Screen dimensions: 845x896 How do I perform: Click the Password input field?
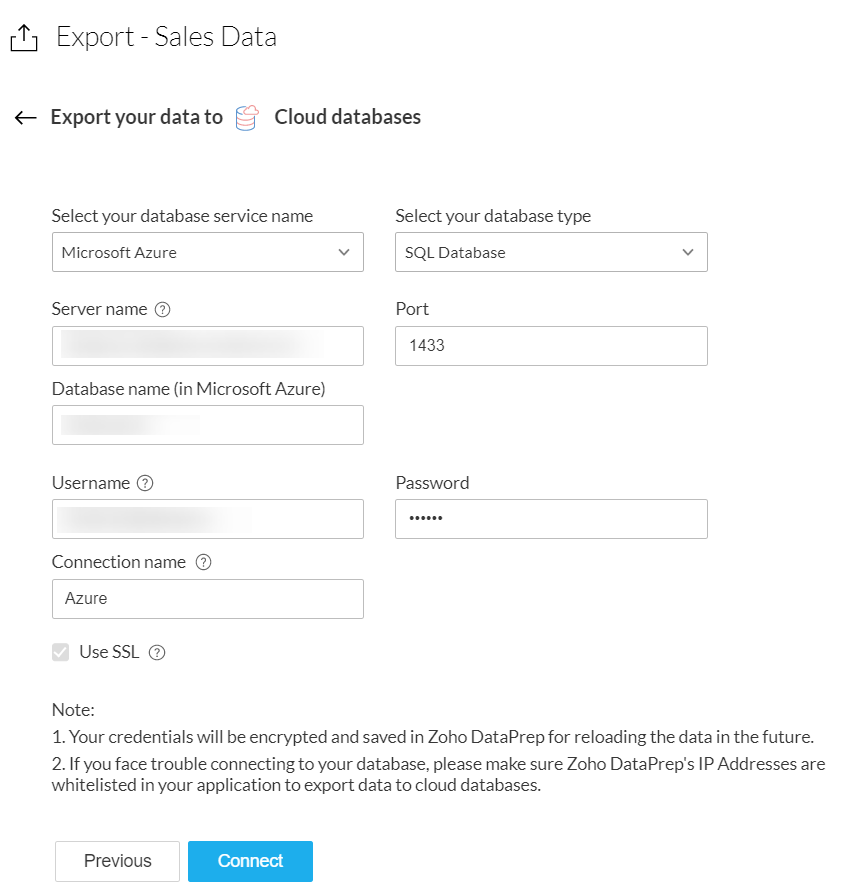(551, 520)
